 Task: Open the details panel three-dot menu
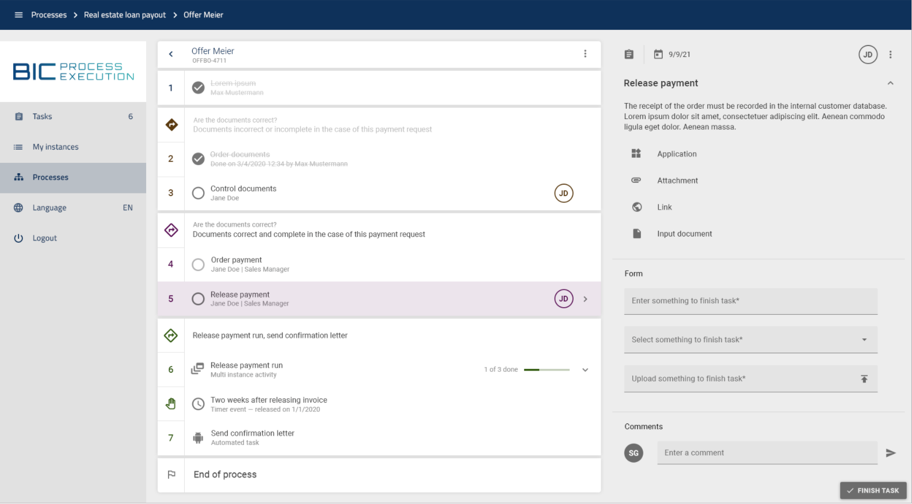coord(891,55)
